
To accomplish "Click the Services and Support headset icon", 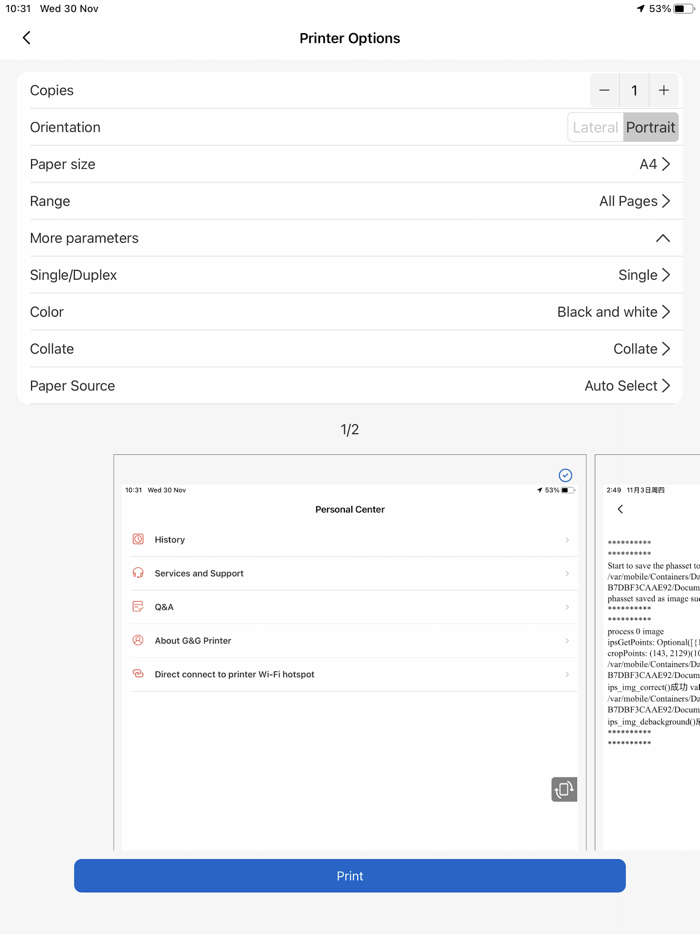I will click(x=138, y=573).
